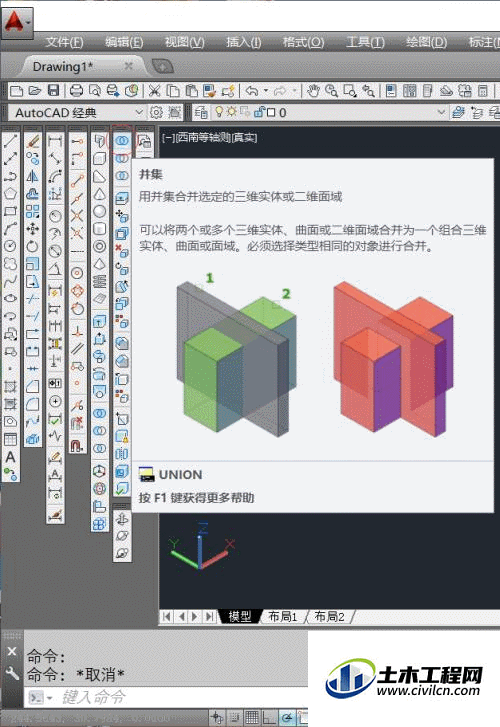Close the Drawing1* document tab
The image size is (500, 727).
tap(128, 66)
